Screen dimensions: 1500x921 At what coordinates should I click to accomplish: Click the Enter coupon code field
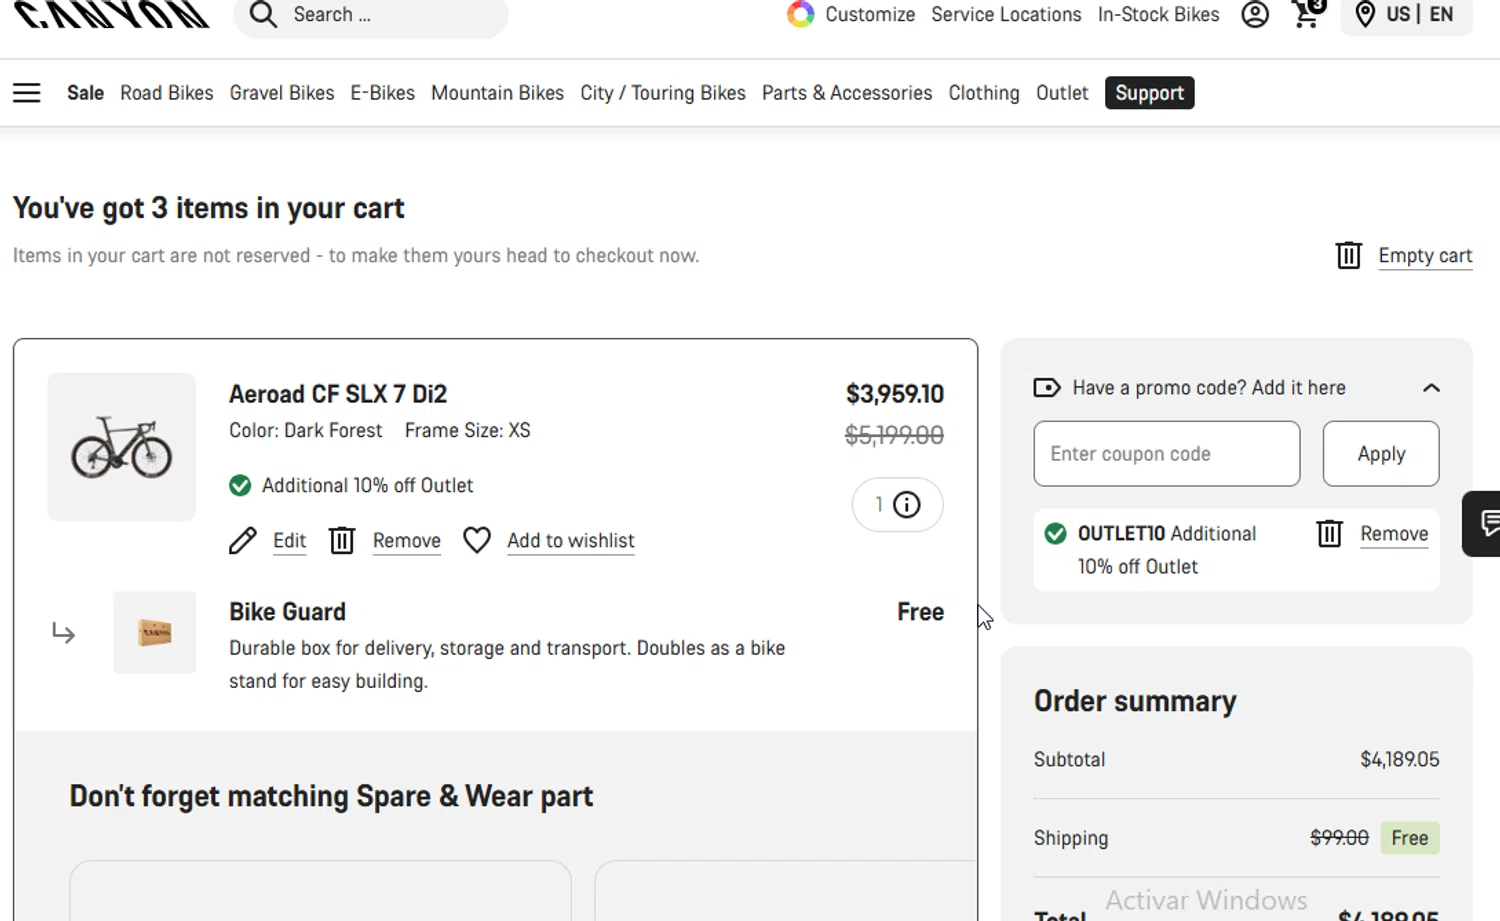coord(1167,454)
